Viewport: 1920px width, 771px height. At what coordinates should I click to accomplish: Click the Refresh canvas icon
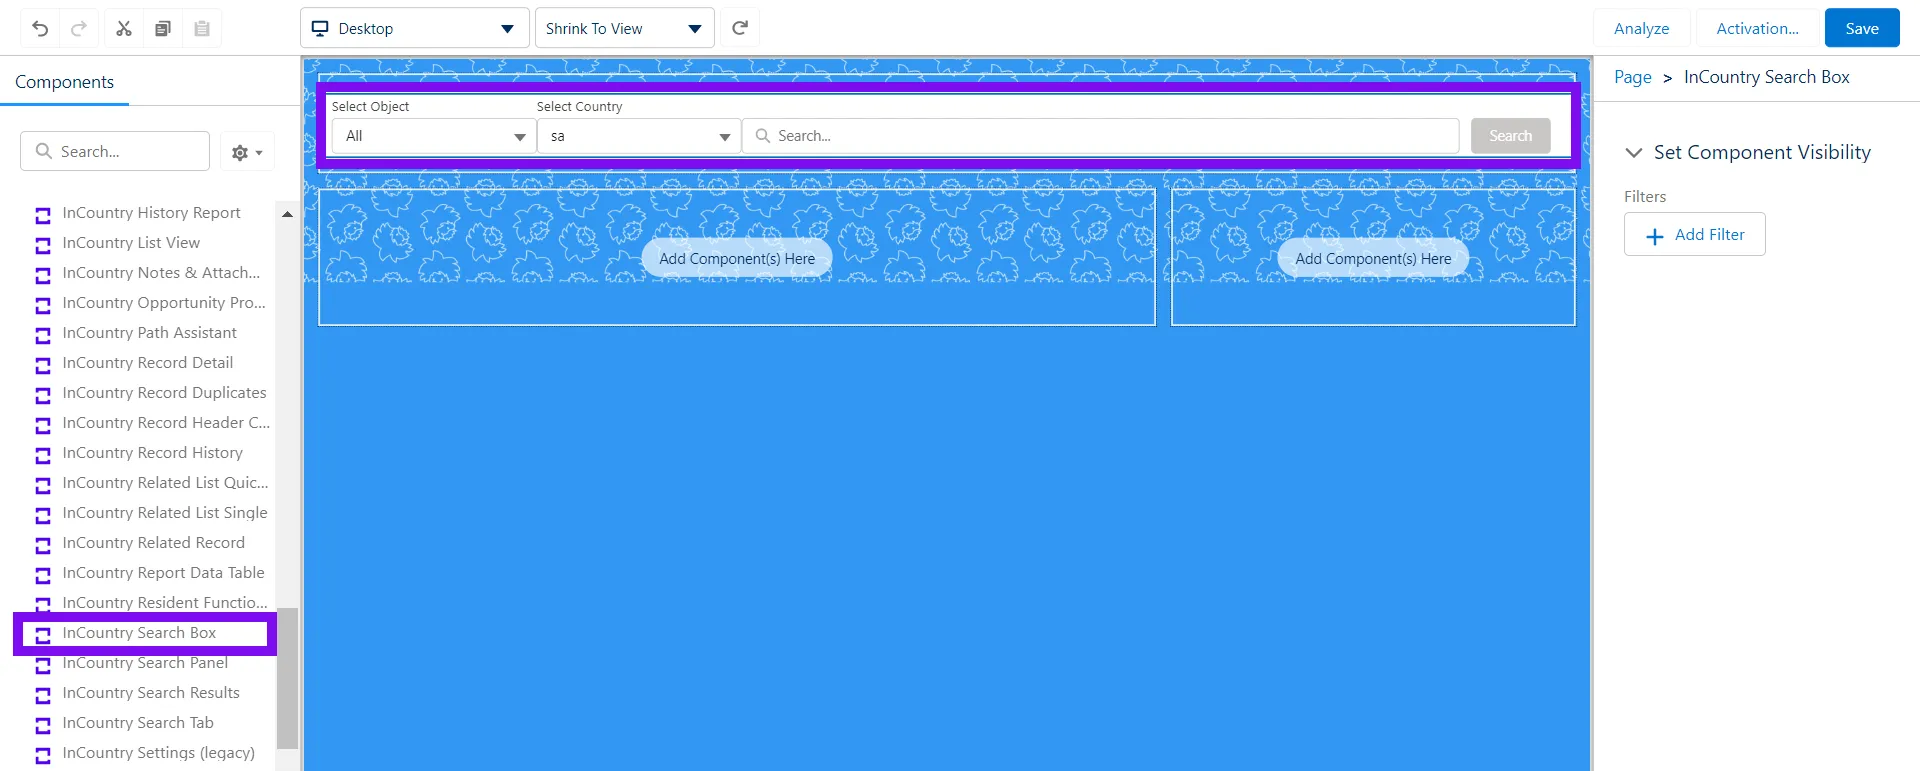[740, 28]
